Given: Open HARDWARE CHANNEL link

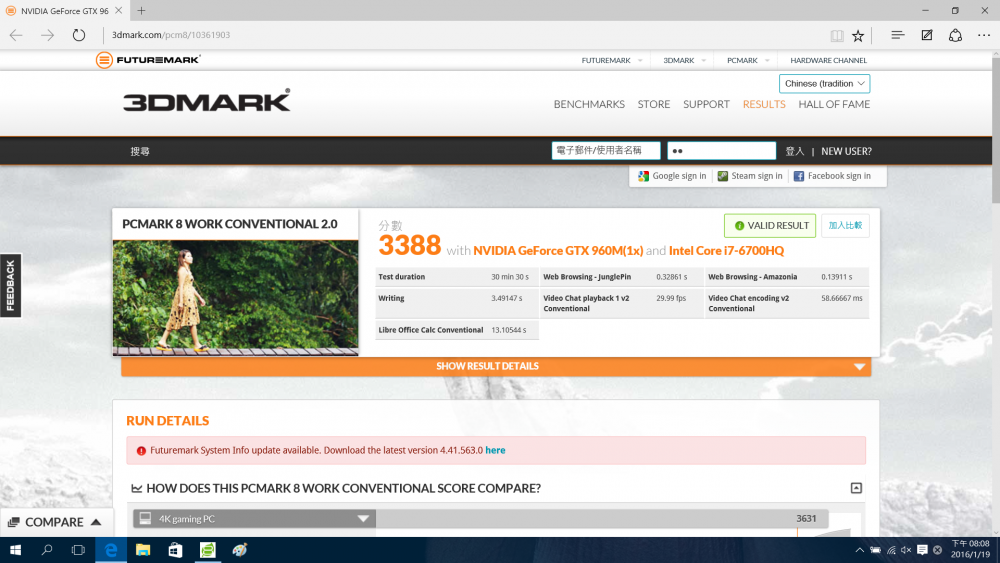Looking at the screenshot, I should (x=828, y=61).
